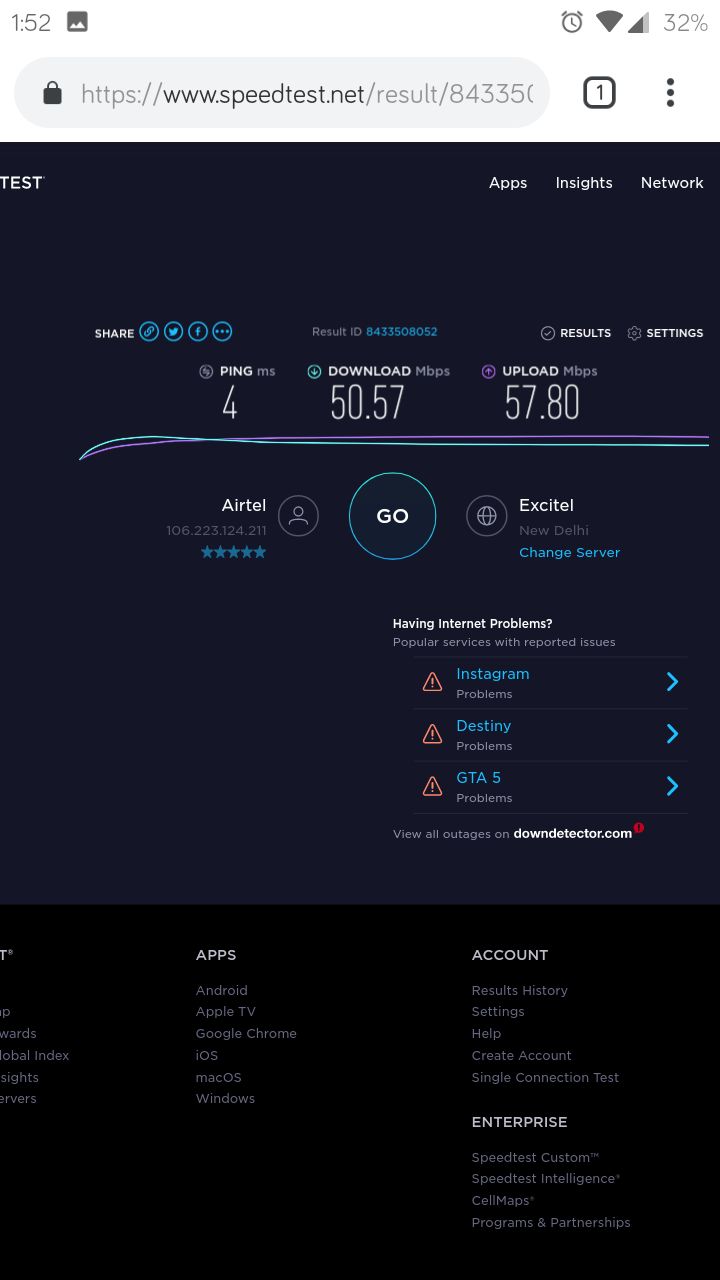Viewport: 720px width, 1280px height.
Task: Select the IP address 106.223.124.211 text
Action: coord(216,531)
